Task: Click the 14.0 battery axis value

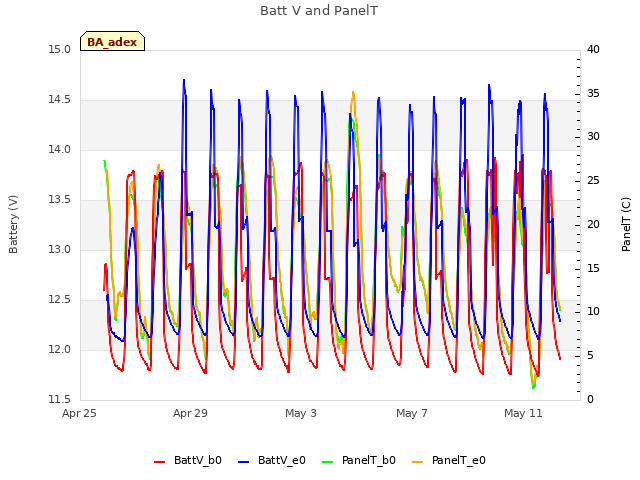Action: click(60, 150)
